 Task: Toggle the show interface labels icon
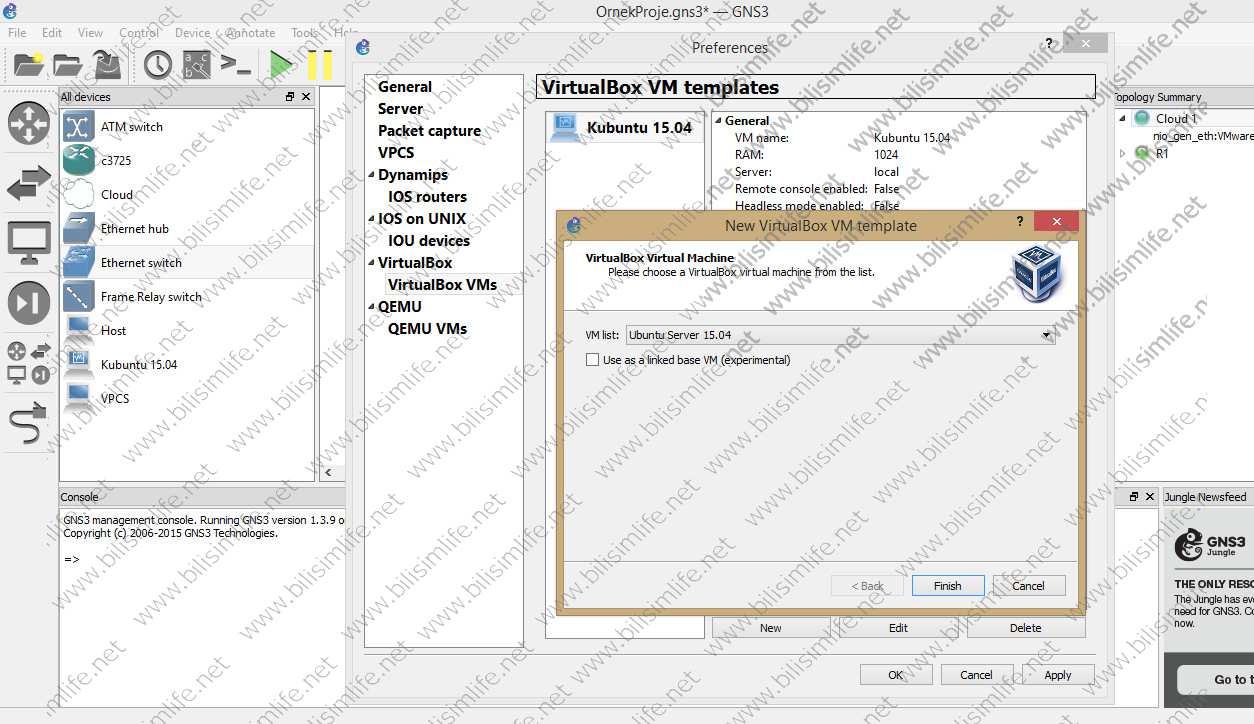pyautogui.click(x=197, y=65)
